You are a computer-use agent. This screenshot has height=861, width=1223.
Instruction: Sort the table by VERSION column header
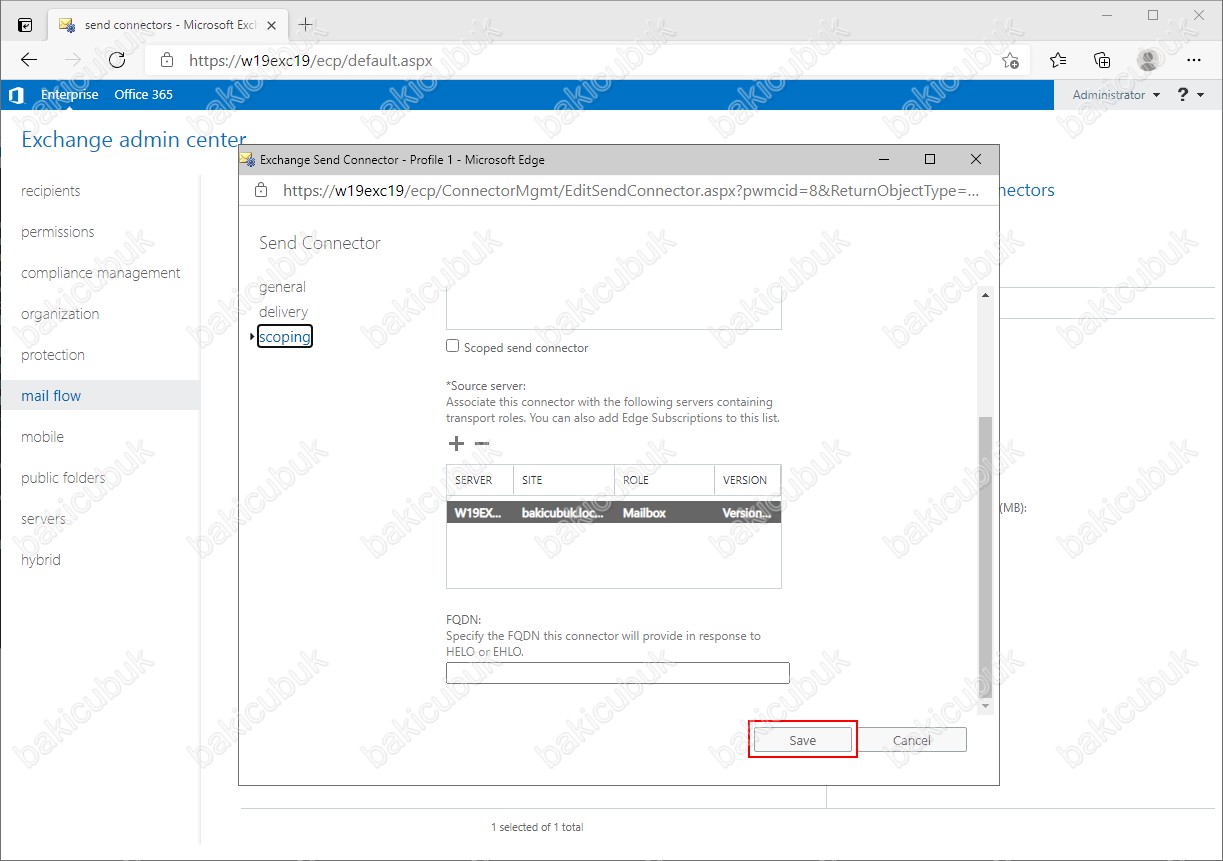point(747,480)
